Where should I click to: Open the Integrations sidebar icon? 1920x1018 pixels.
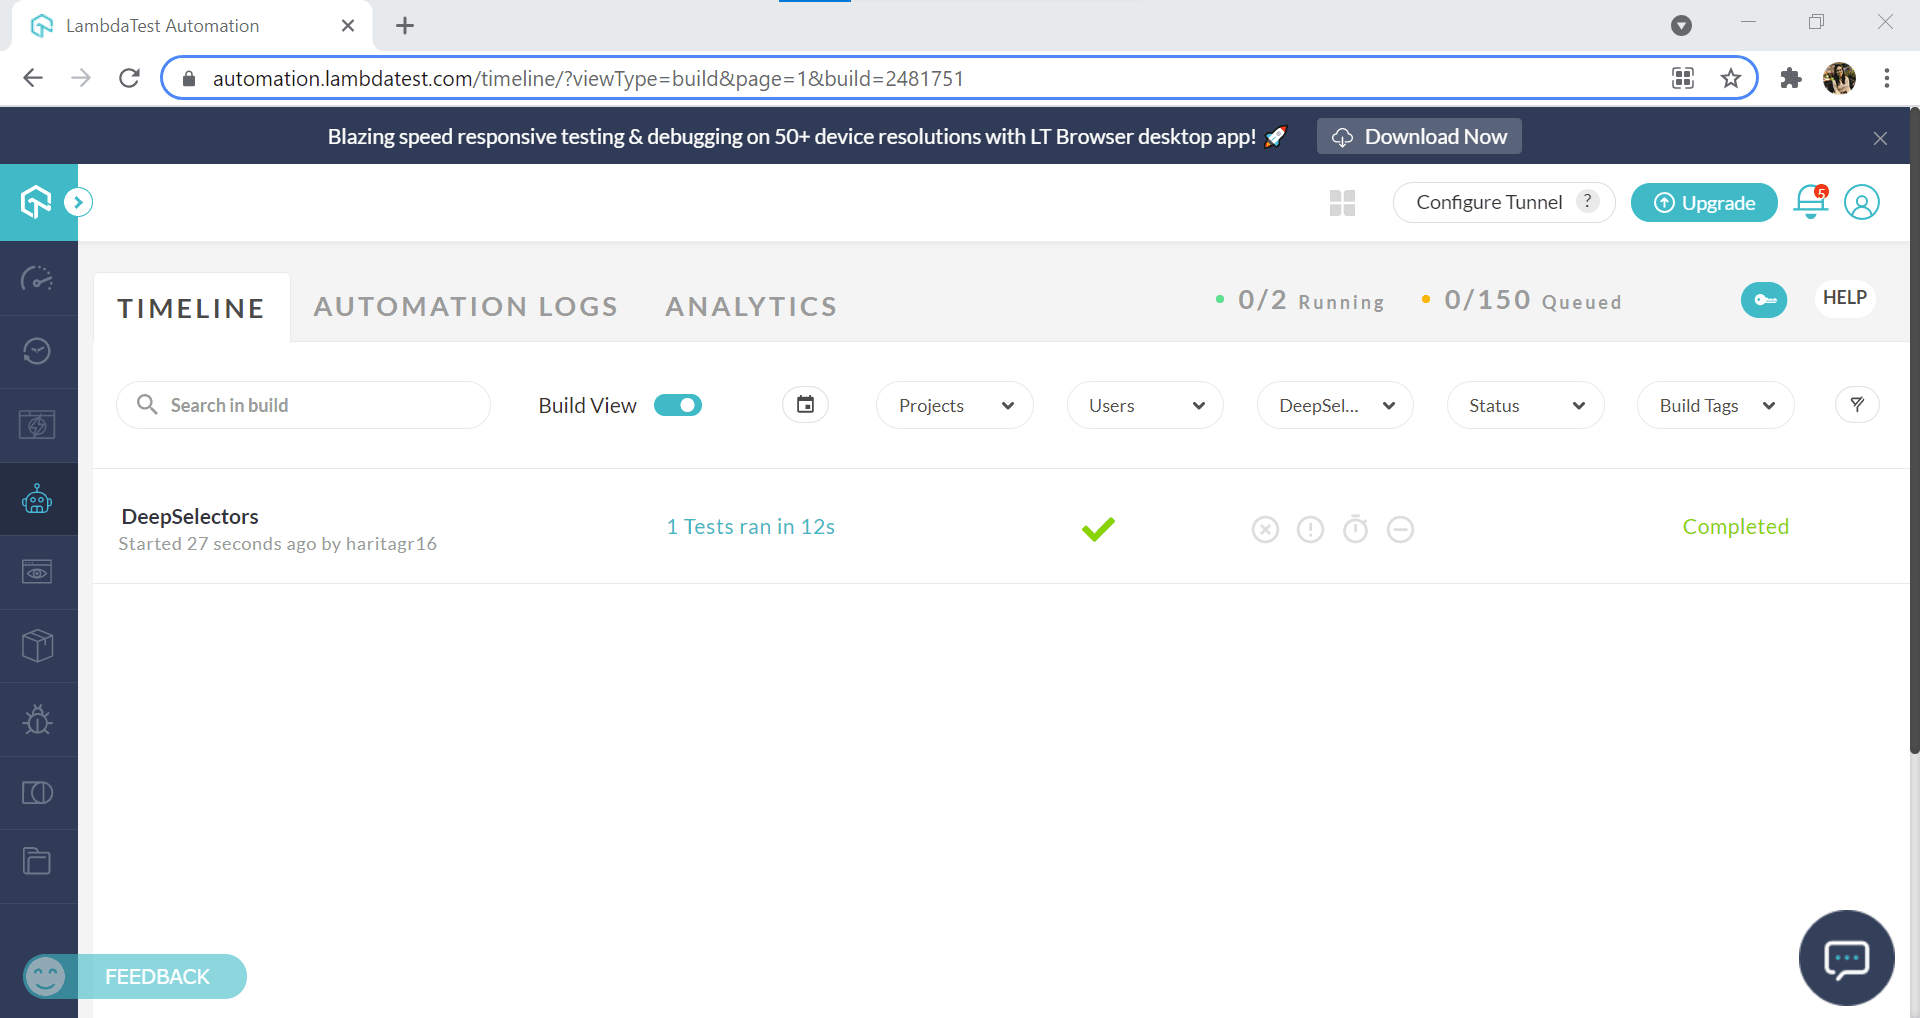pos(37,793)
